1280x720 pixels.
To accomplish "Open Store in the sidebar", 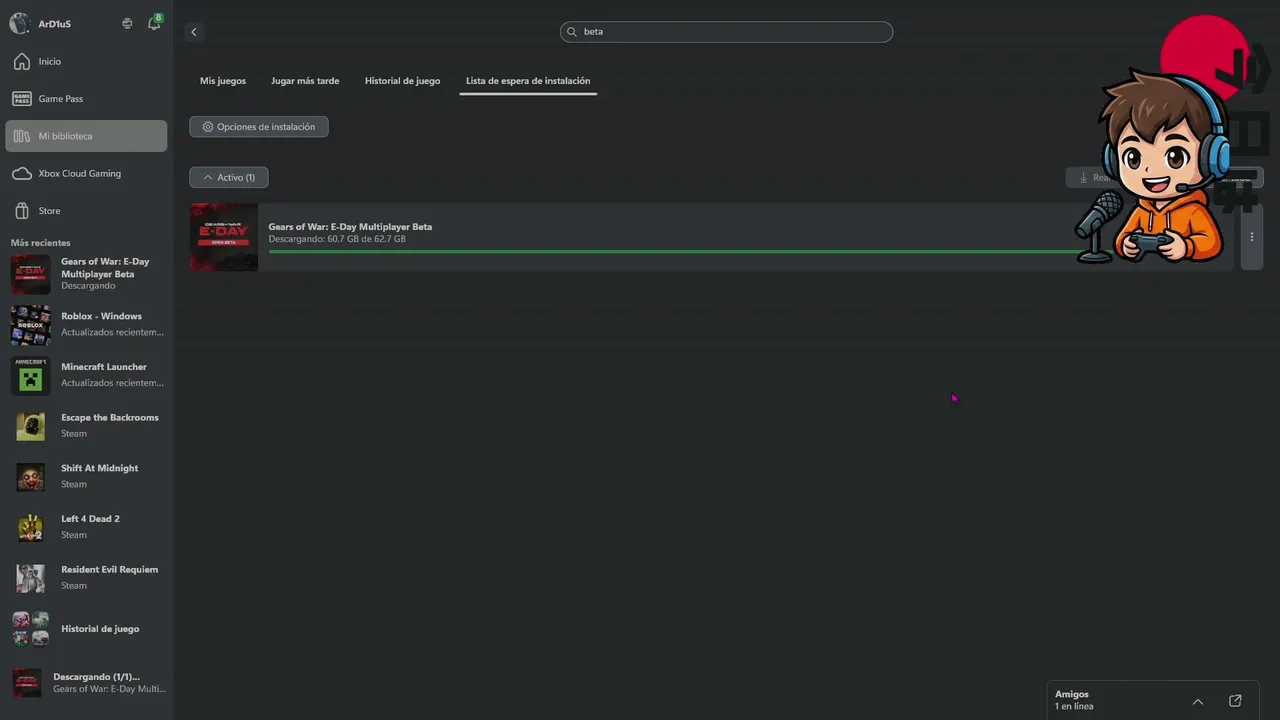I will [86, 211].
